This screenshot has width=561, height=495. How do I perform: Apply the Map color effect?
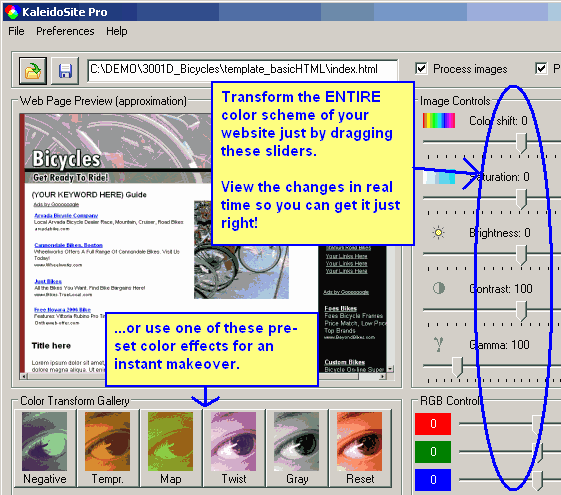point(171,448)
